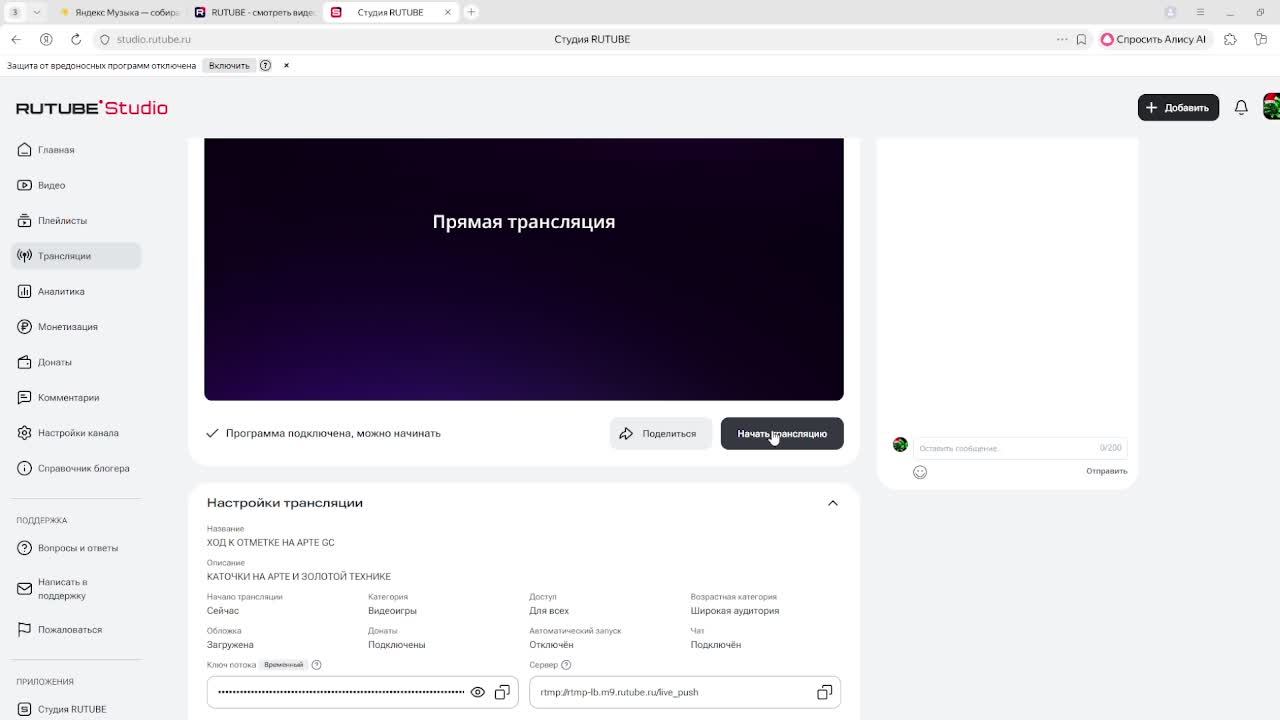Image resolution: width=1280 pixels, height=720 pixels.
Task: Click the help icon on the protection bar
Action: tap(265, 65)
